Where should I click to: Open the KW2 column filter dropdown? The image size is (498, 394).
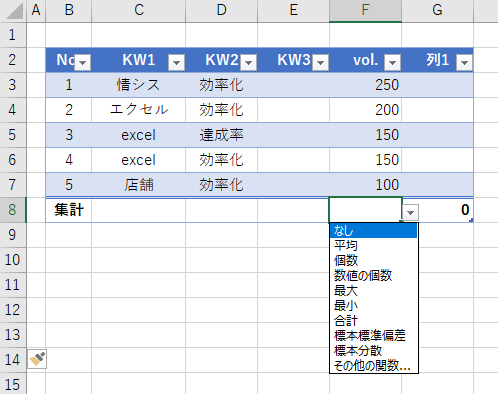(248, 62)
